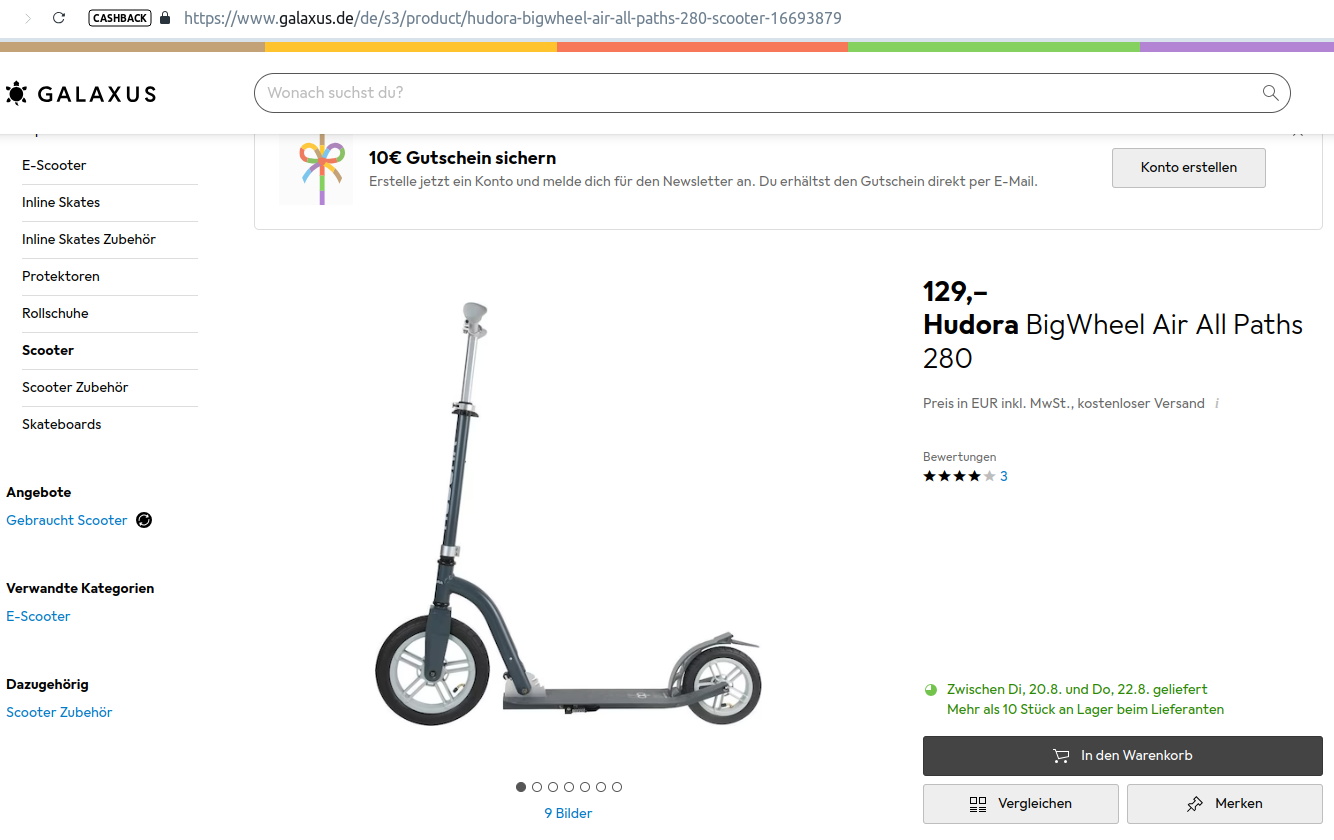Click the padlock site security icon
Image resolution: width=1334 pixels, height=840 pixels.
[165, 18]
